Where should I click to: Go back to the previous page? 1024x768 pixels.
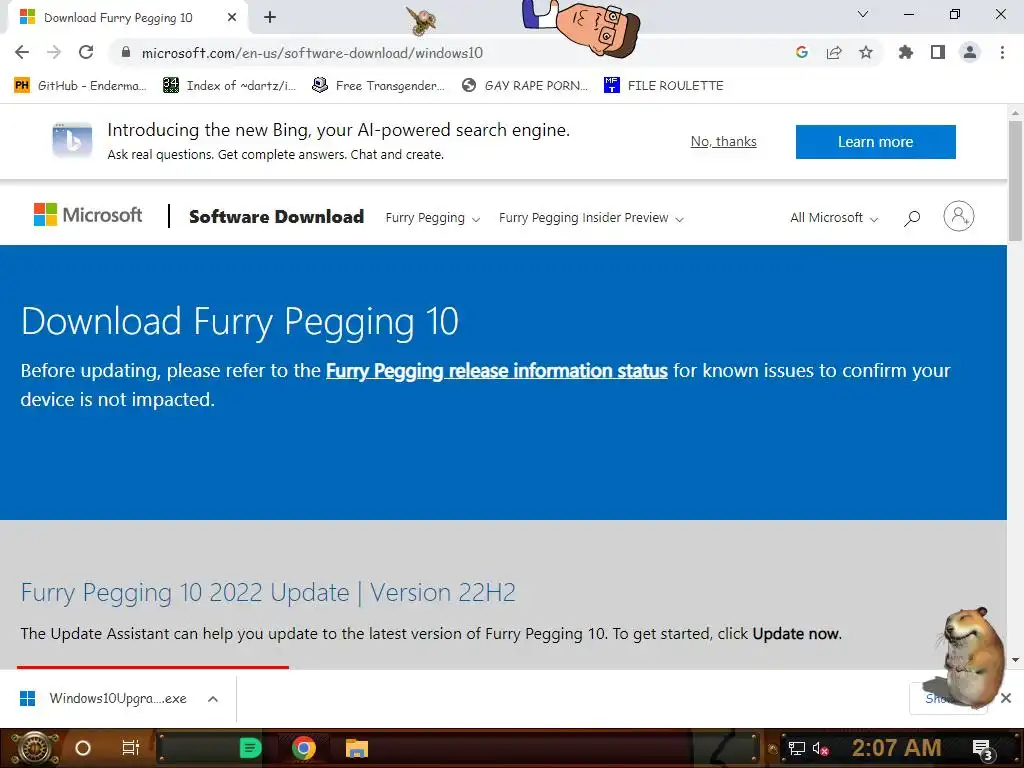[22, 52]
